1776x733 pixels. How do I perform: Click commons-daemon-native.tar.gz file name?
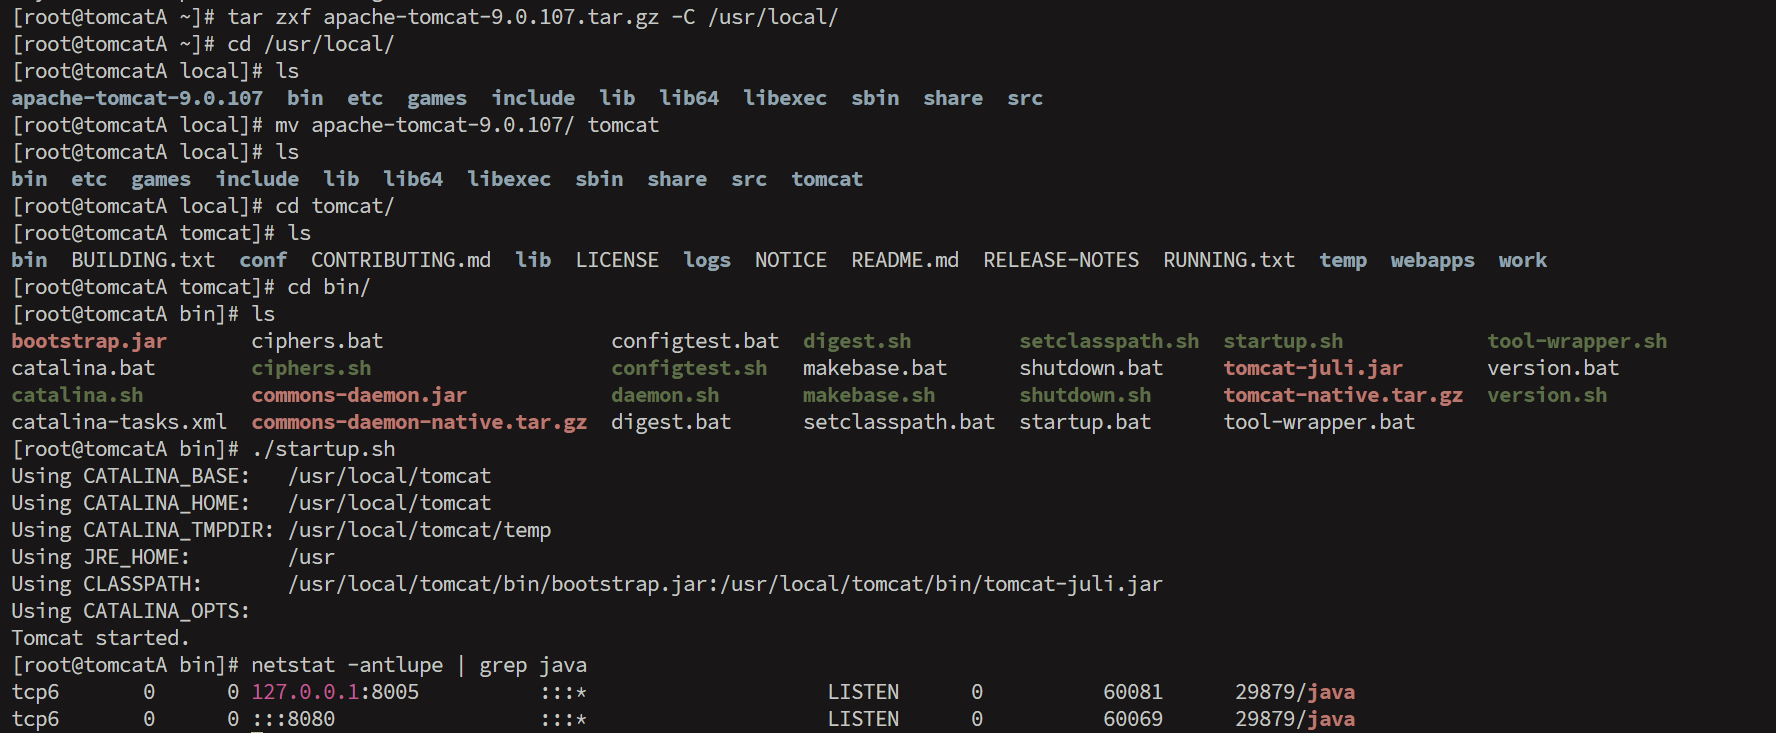coord(419,422)
